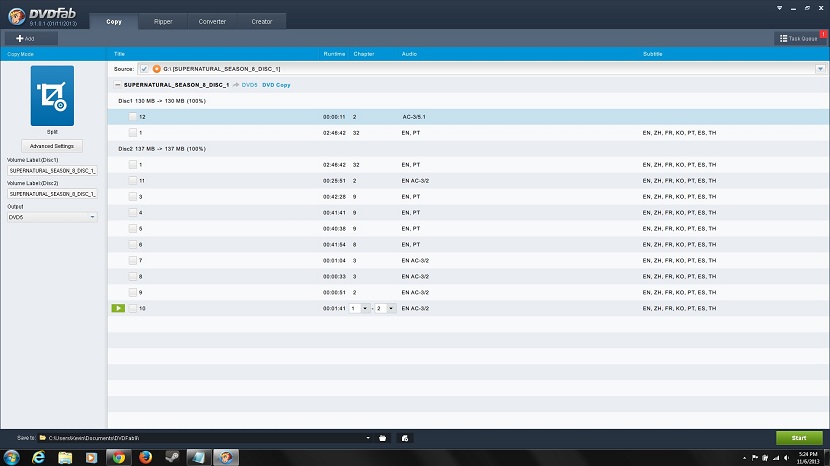Image resolution: width=830 pixels, height=466 pixels.
Task: Click the Volume Label (Disc1) text field
Action: [52, 170]
